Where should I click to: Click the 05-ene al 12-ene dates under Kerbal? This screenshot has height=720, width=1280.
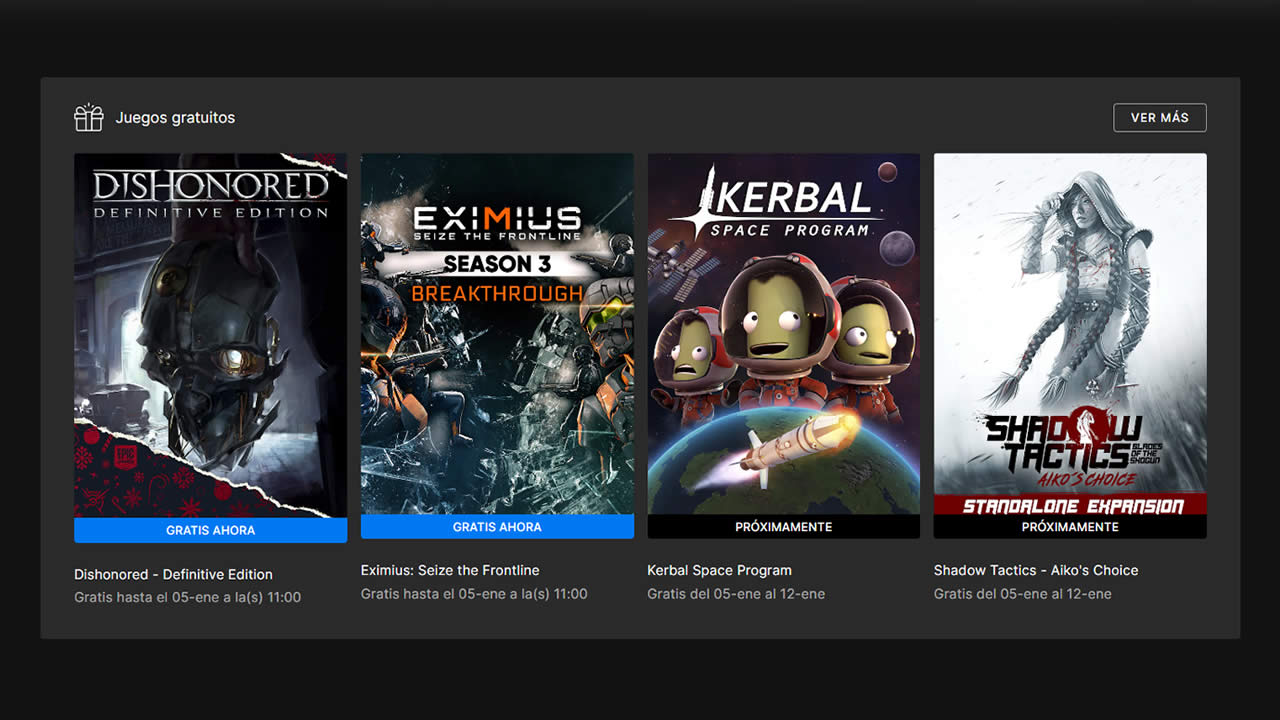click(736, 594)
